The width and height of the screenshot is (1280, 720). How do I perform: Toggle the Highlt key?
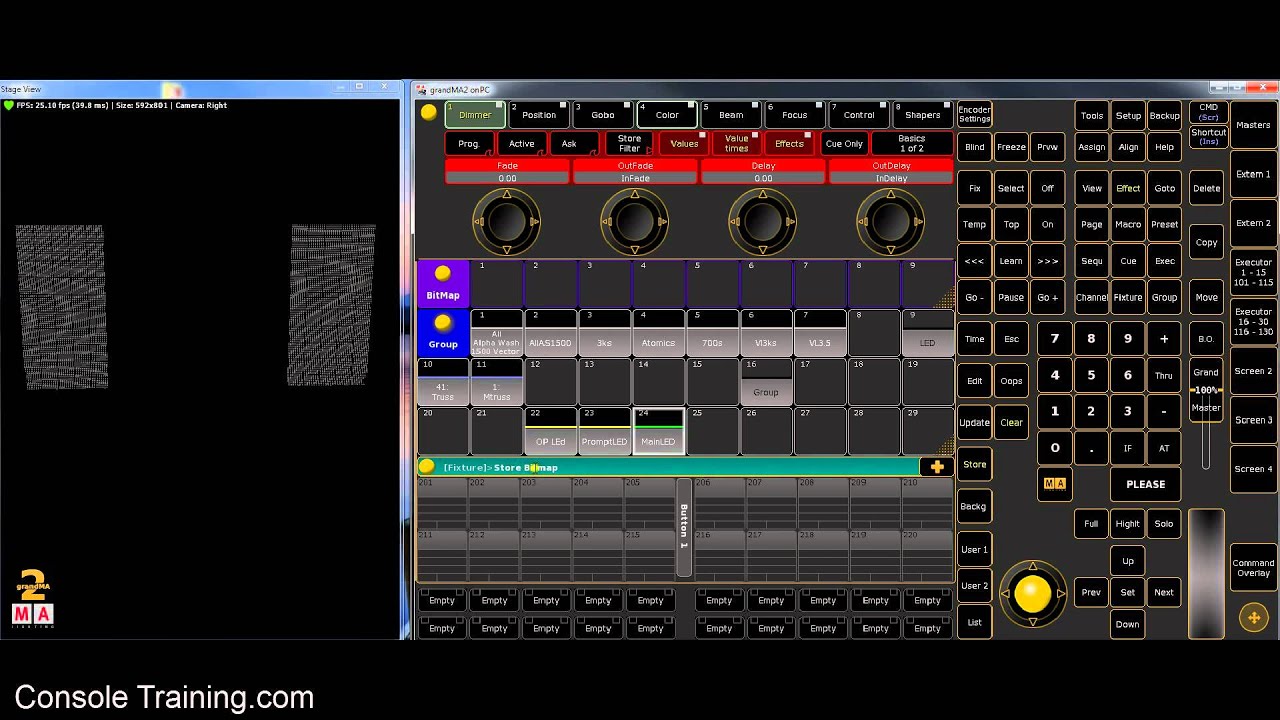coord(1127,524)
